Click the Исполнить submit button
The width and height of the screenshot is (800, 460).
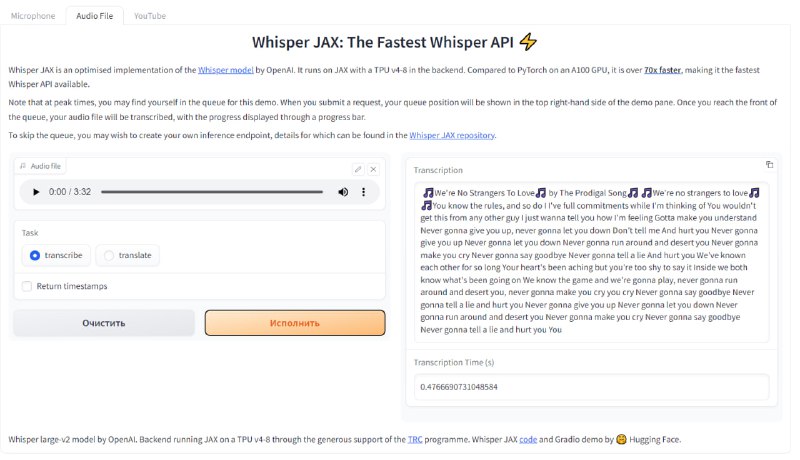[295, 323]
